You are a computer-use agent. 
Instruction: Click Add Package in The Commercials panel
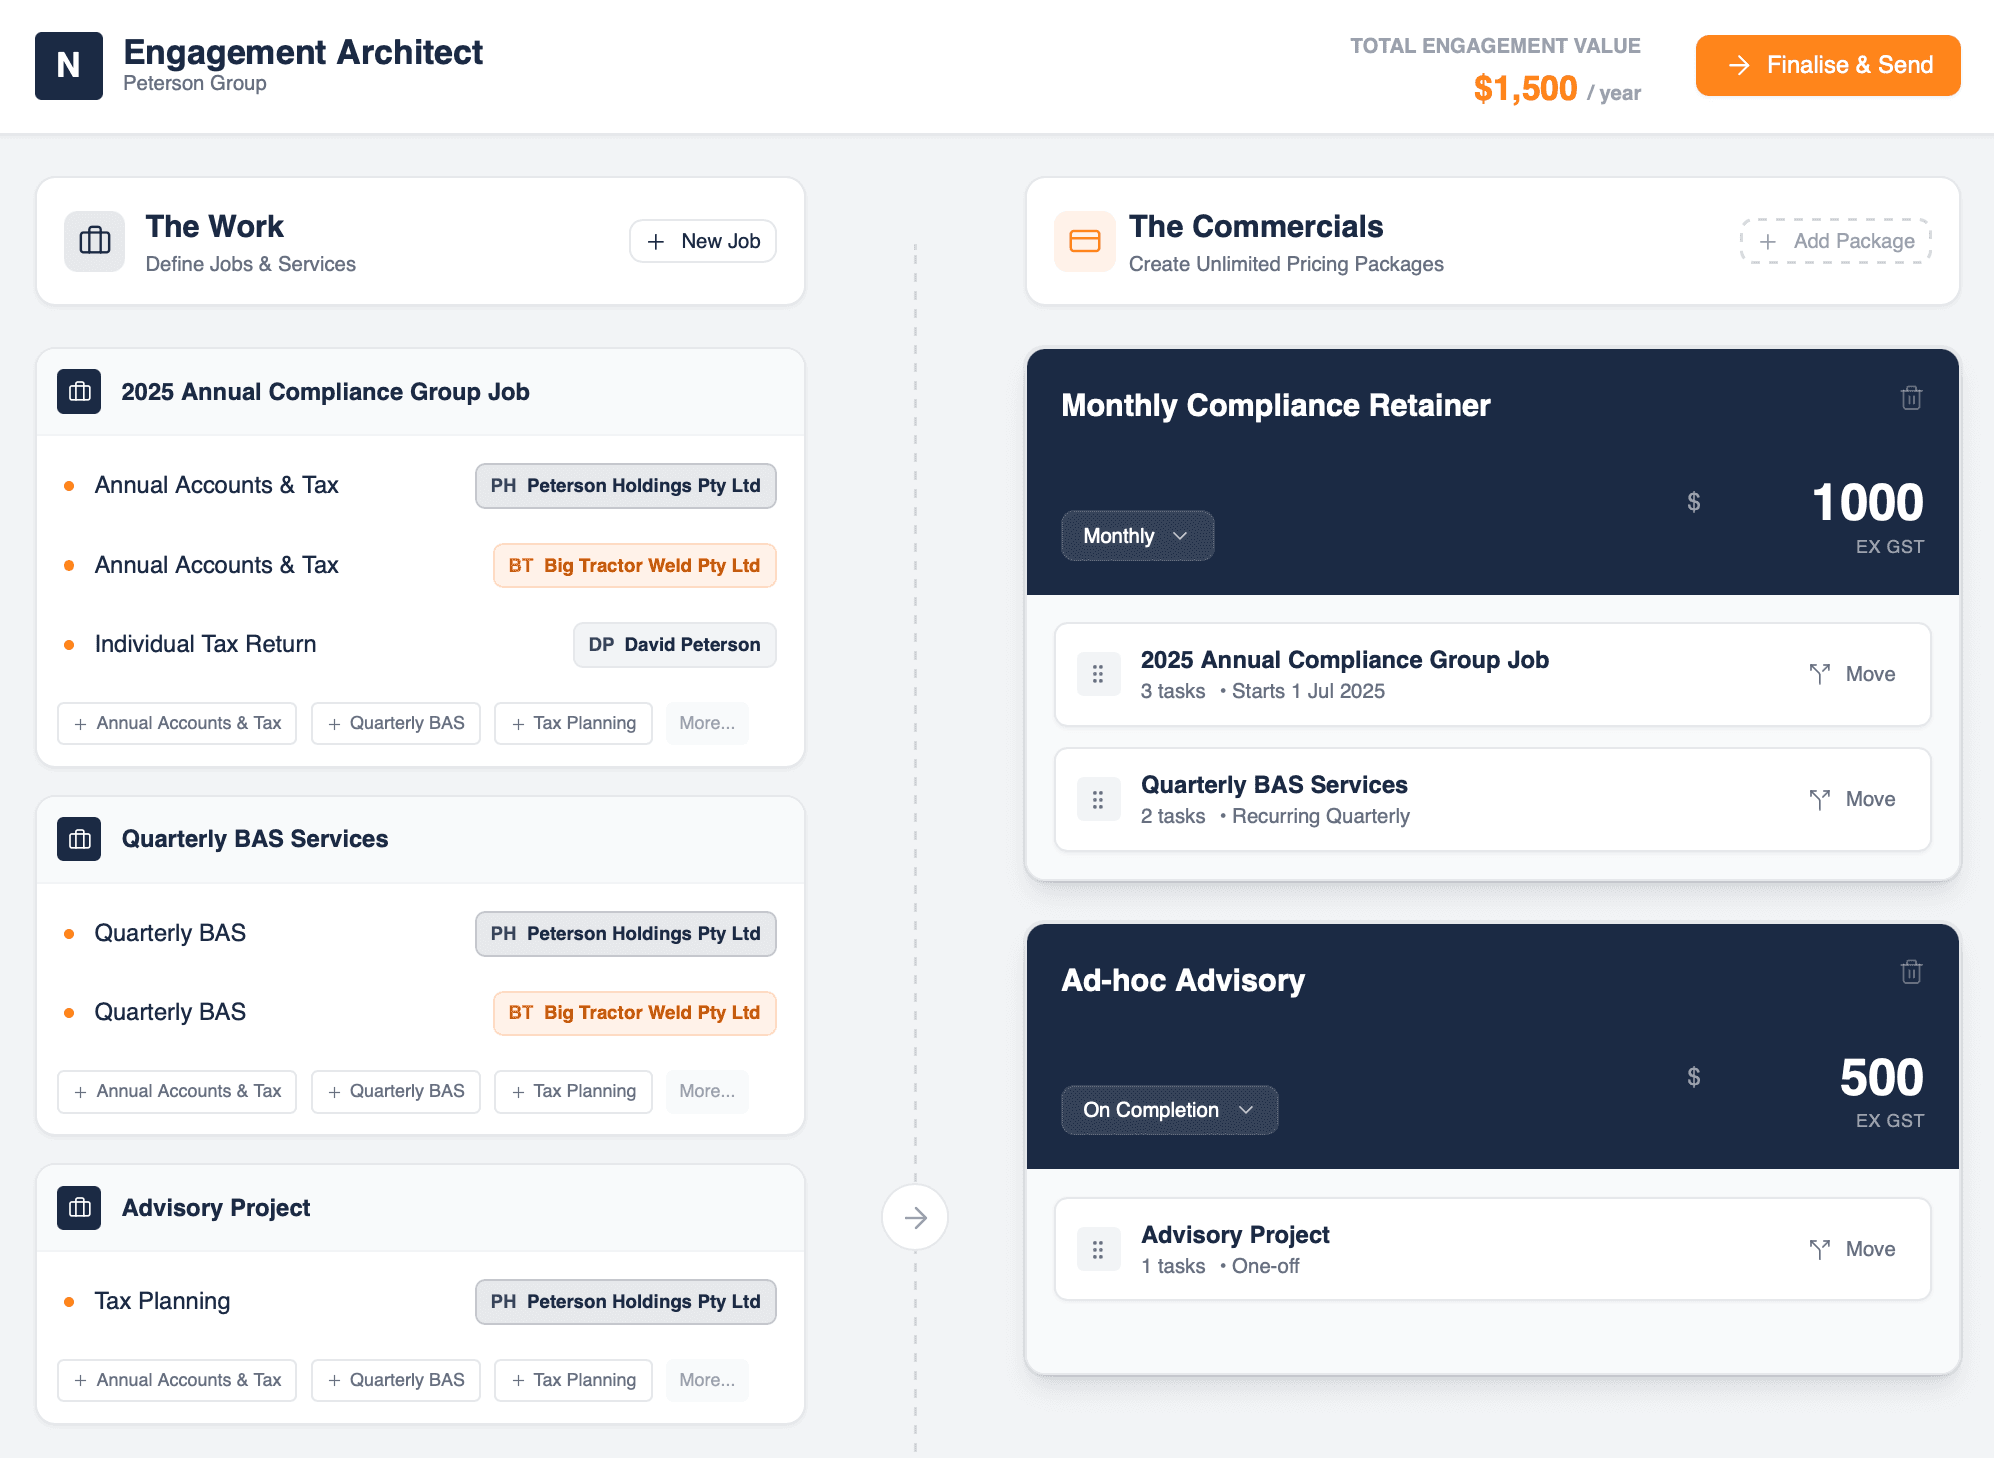click(x=1835, y=241)
